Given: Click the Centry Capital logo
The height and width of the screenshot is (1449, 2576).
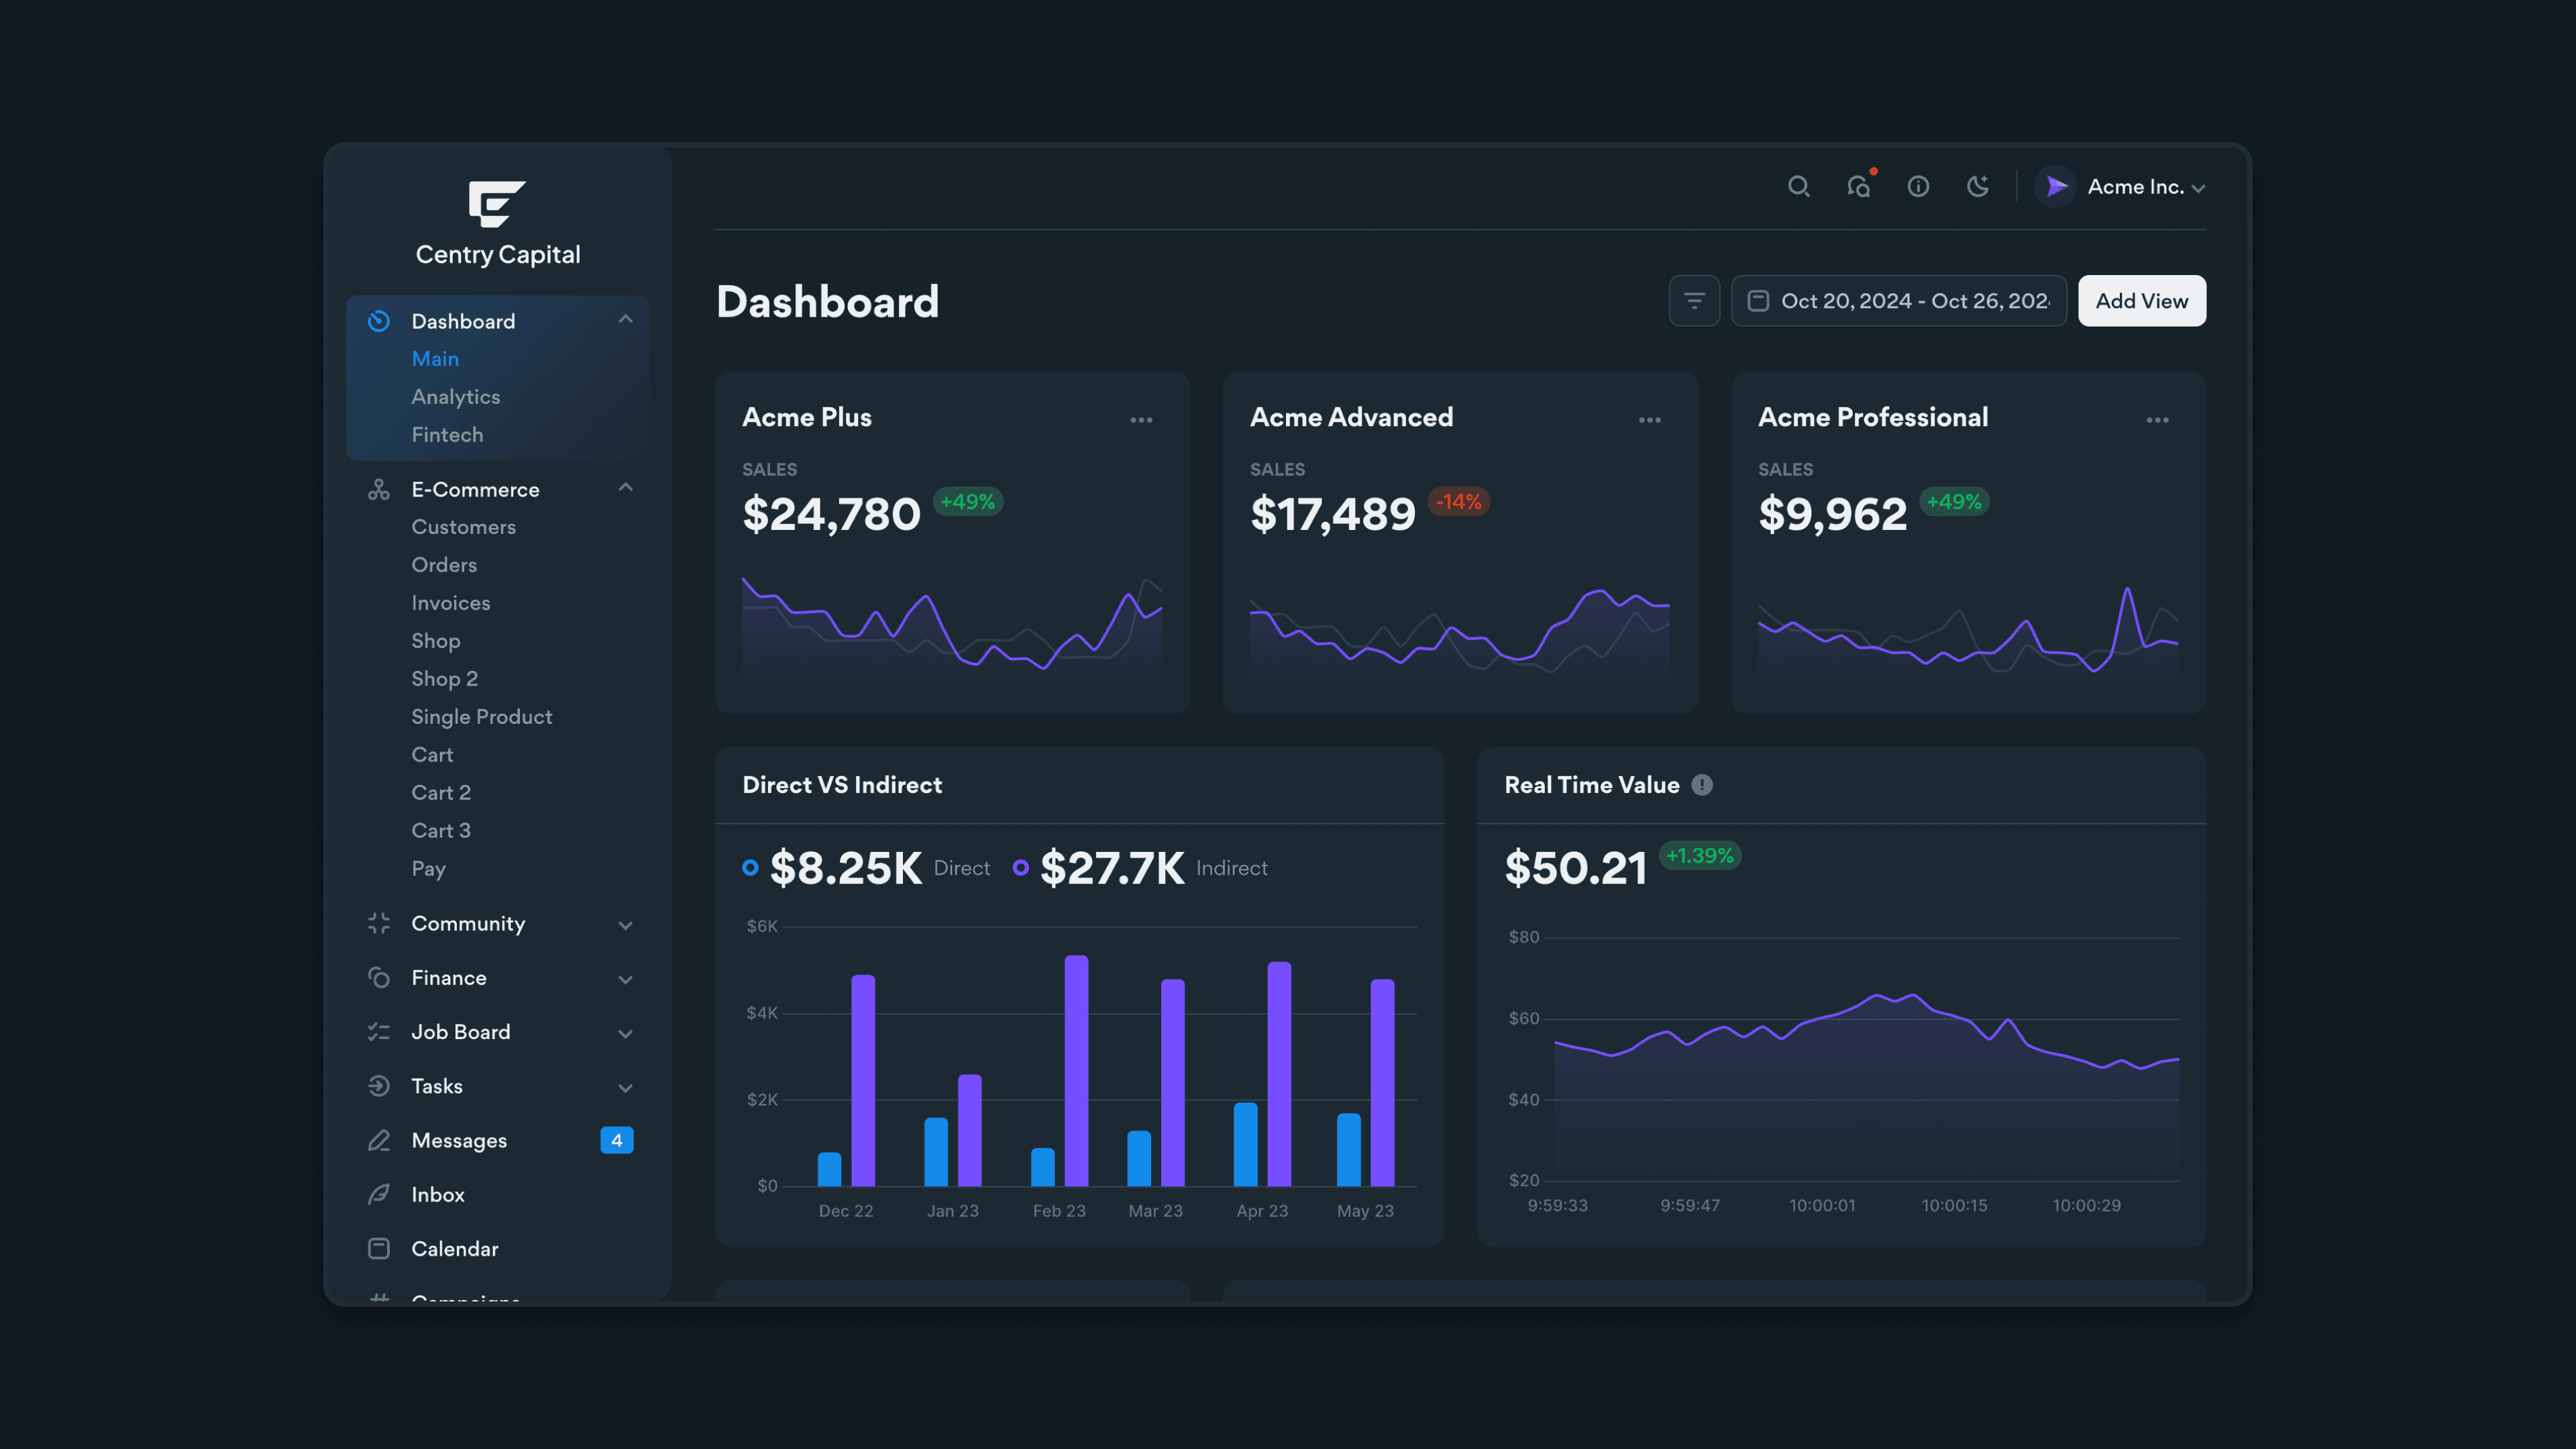Looking at the screenshot, I should point(497,204).
